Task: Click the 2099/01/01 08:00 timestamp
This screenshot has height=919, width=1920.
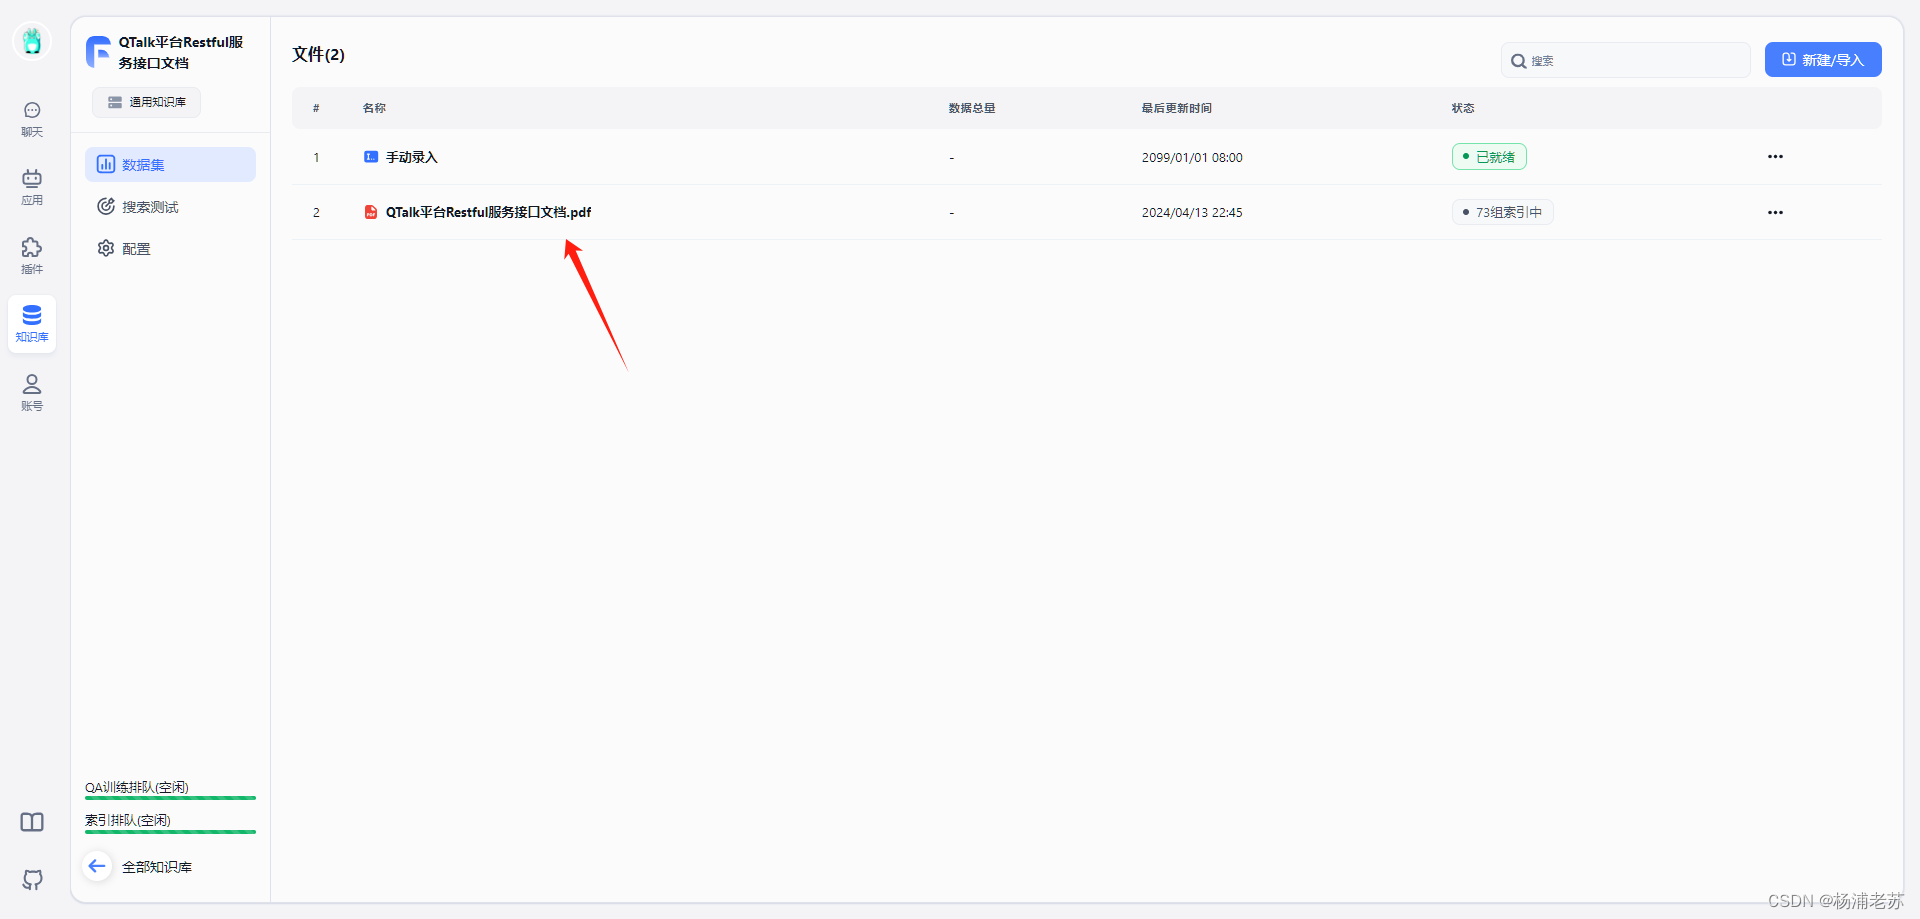Action: pos(1192,158)
